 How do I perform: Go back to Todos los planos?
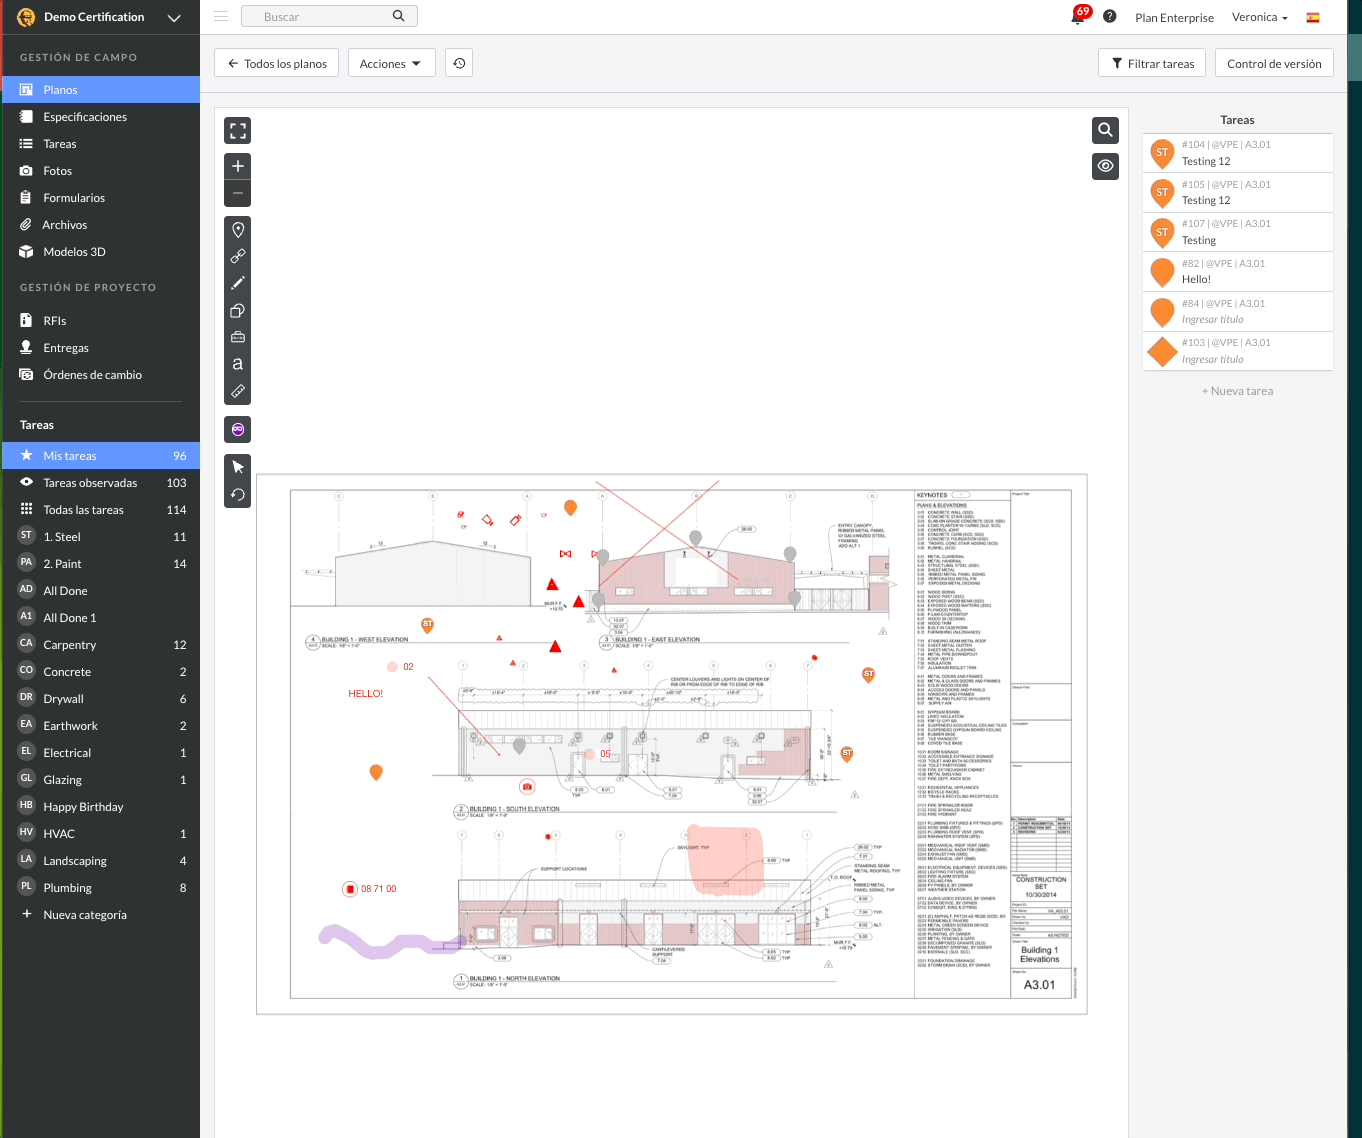point(277,63)
